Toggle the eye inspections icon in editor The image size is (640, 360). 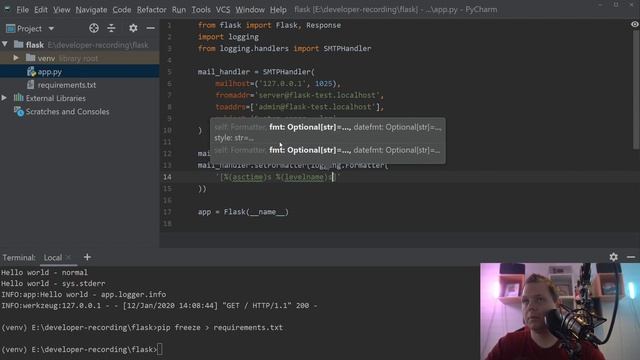point(634,24)
